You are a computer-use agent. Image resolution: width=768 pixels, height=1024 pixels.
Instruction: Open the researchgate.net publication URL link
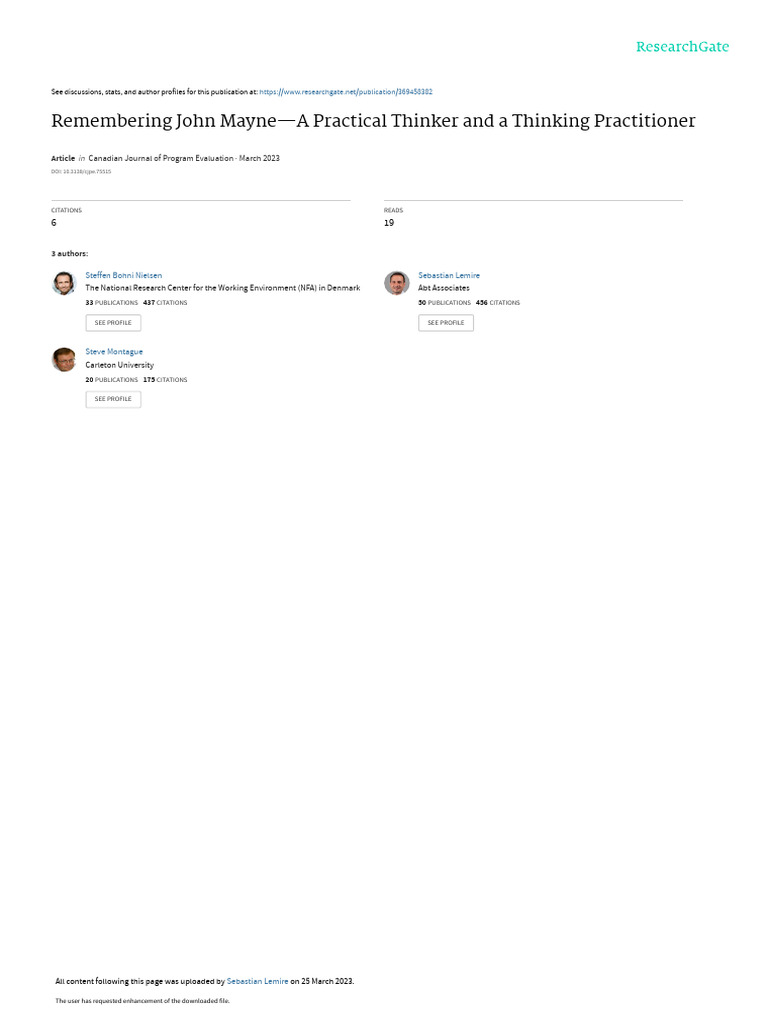[345, 92]
